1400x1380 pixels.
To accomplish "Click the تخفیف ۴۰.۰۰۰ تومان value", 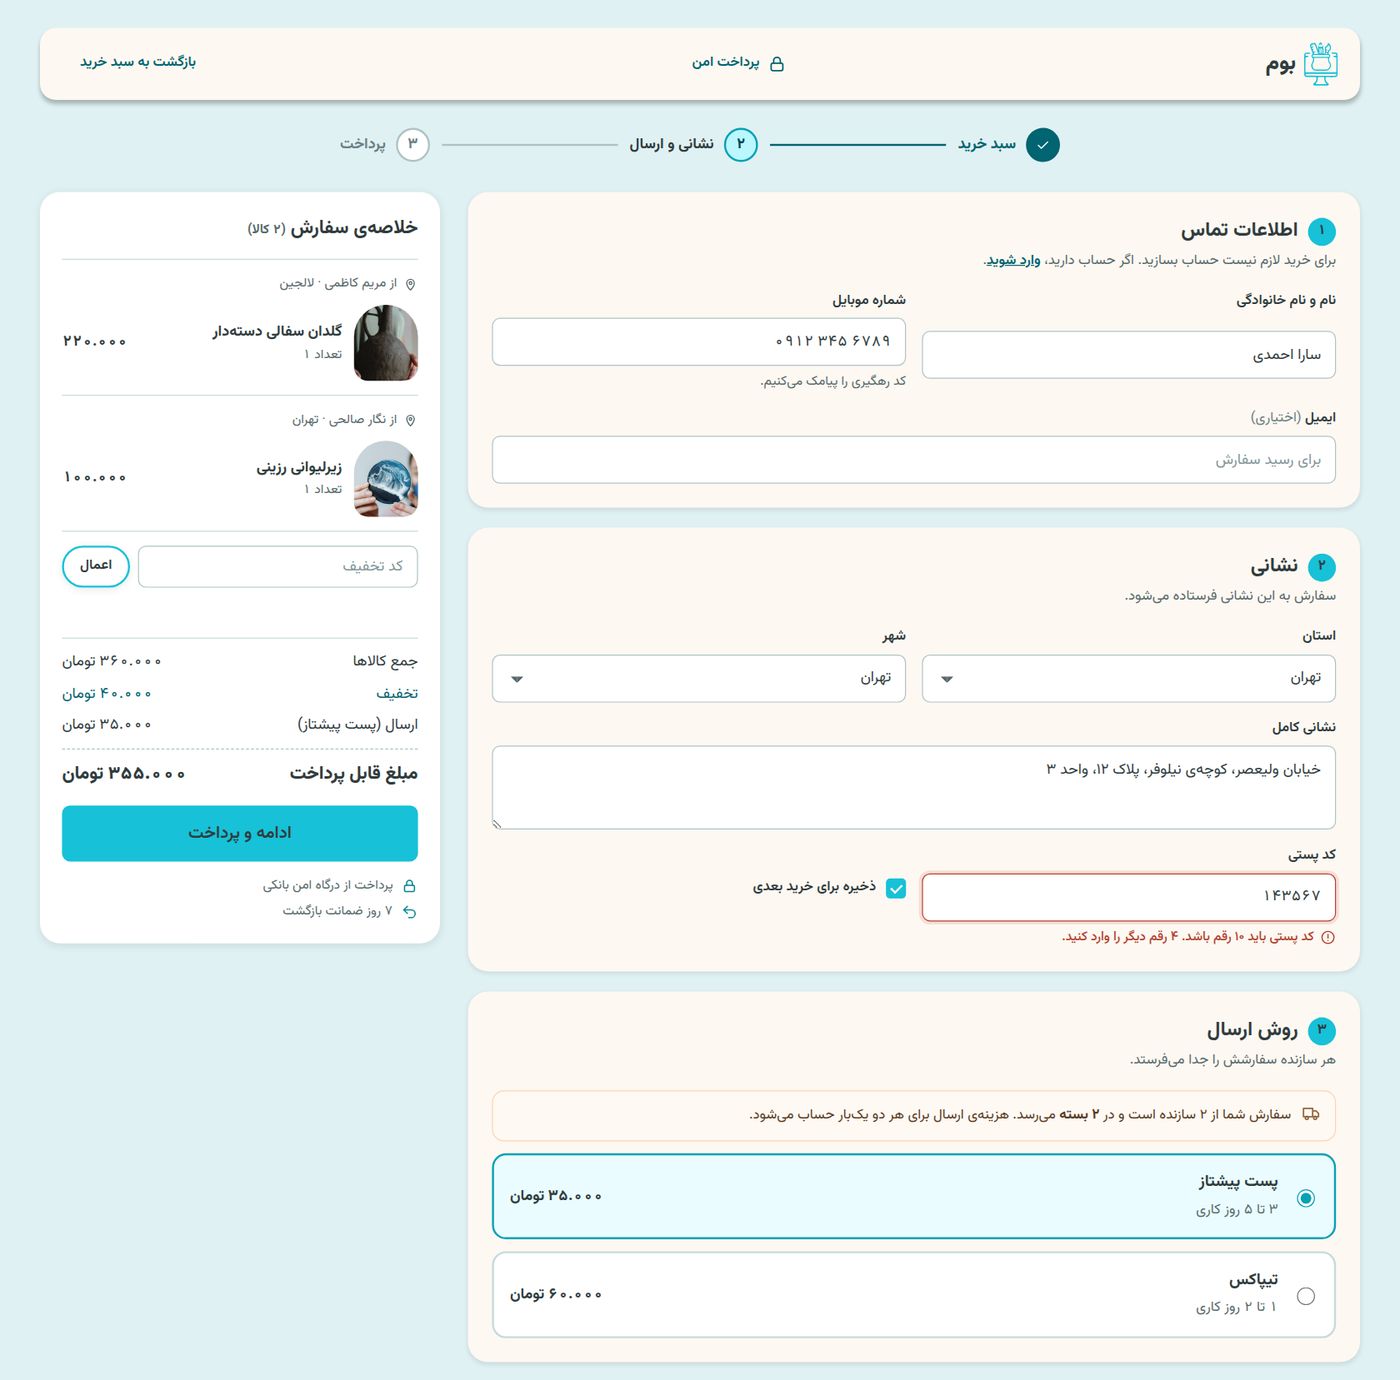I will [107, 694].
